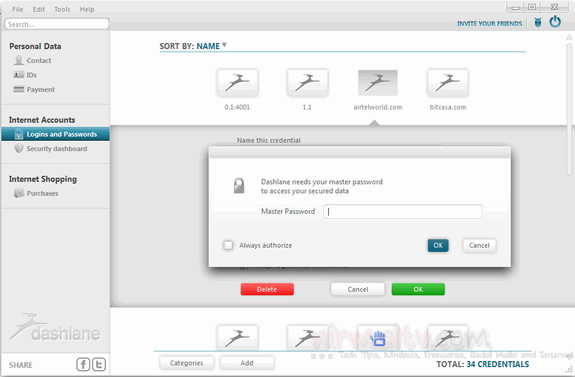Viewport: 575px width, 377px height.
Task: Open Contact under Personal Data
Action: [x=39, y=61]
